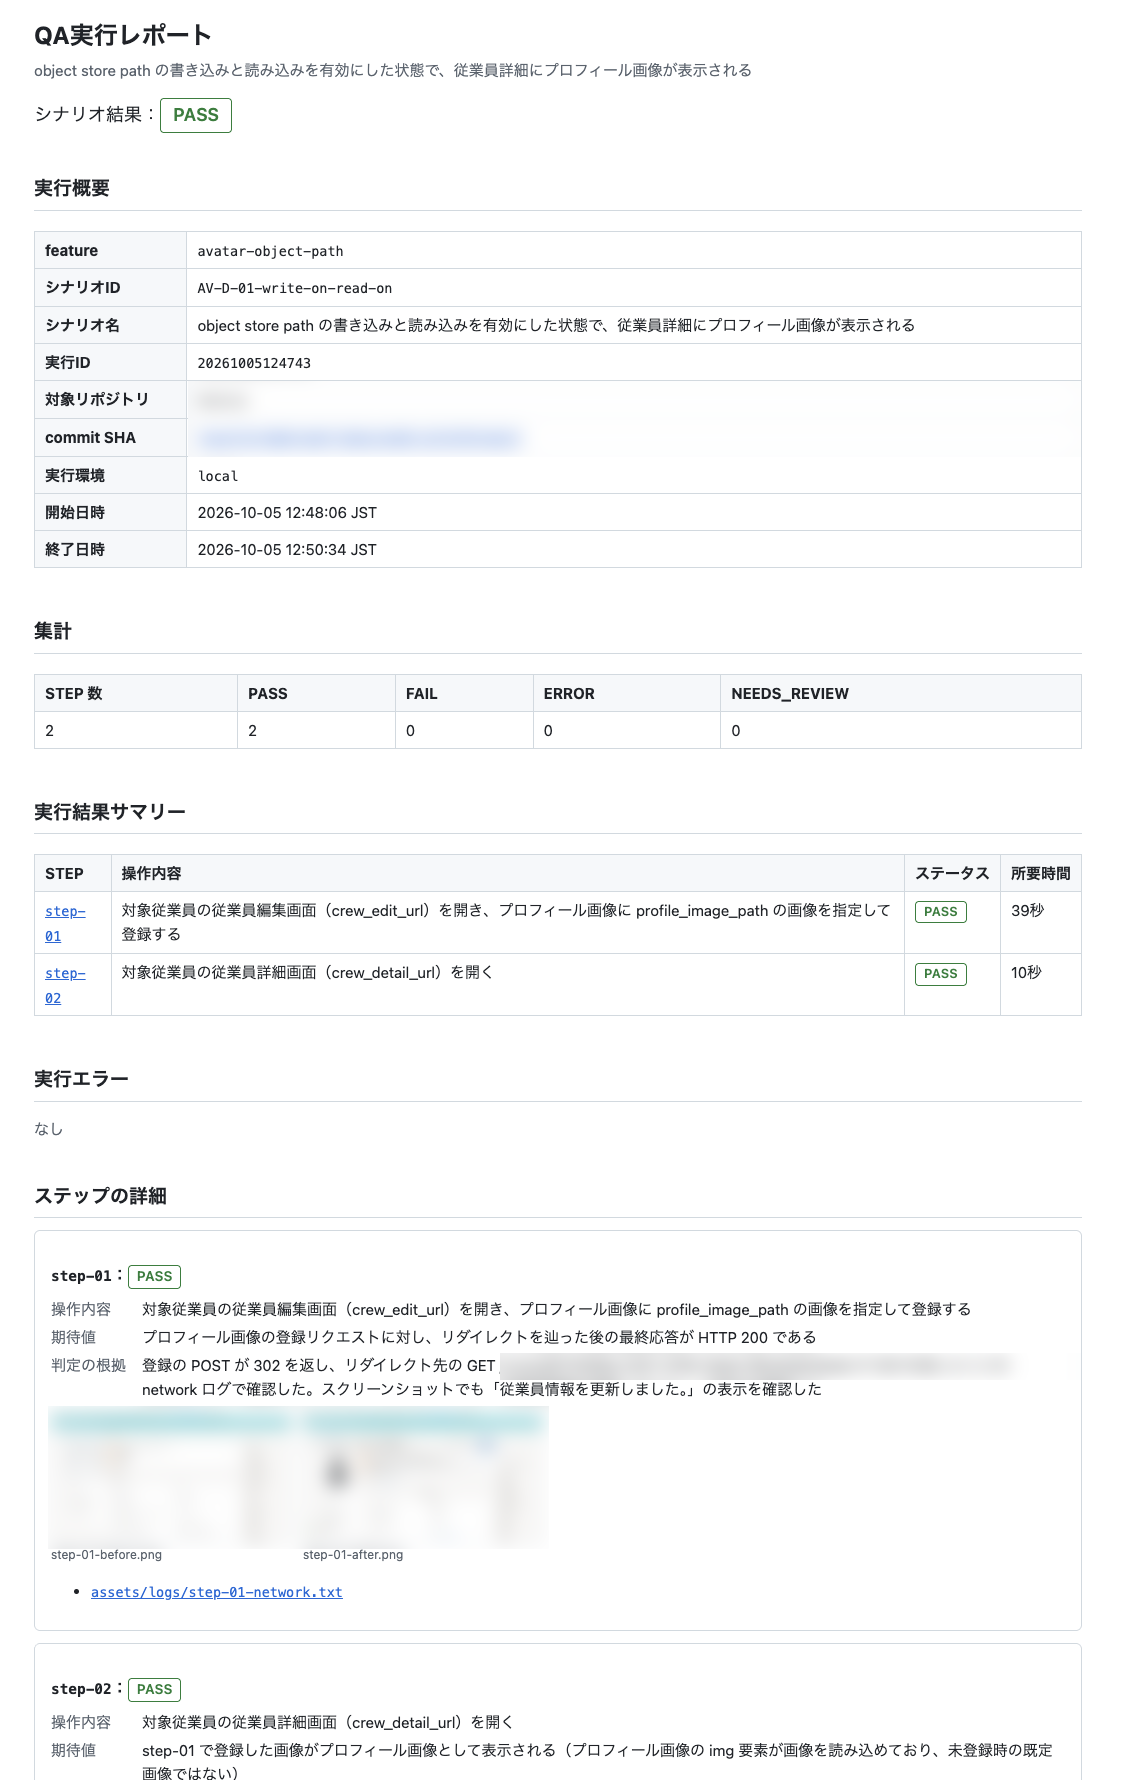Click the scenario result PASS badge
The image size is (1140, 1780).
point(196,115)
